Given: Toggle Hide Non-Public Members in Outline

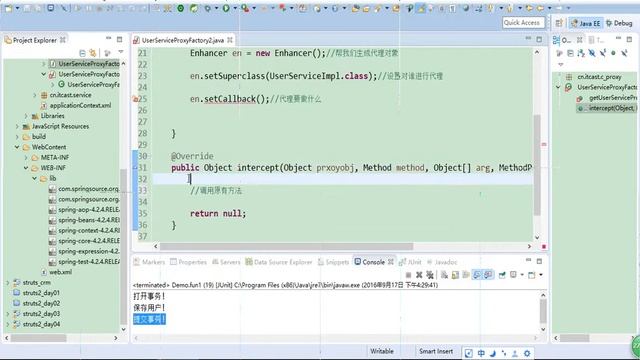Looking at the screenshot, I should (x=613, y=53).
